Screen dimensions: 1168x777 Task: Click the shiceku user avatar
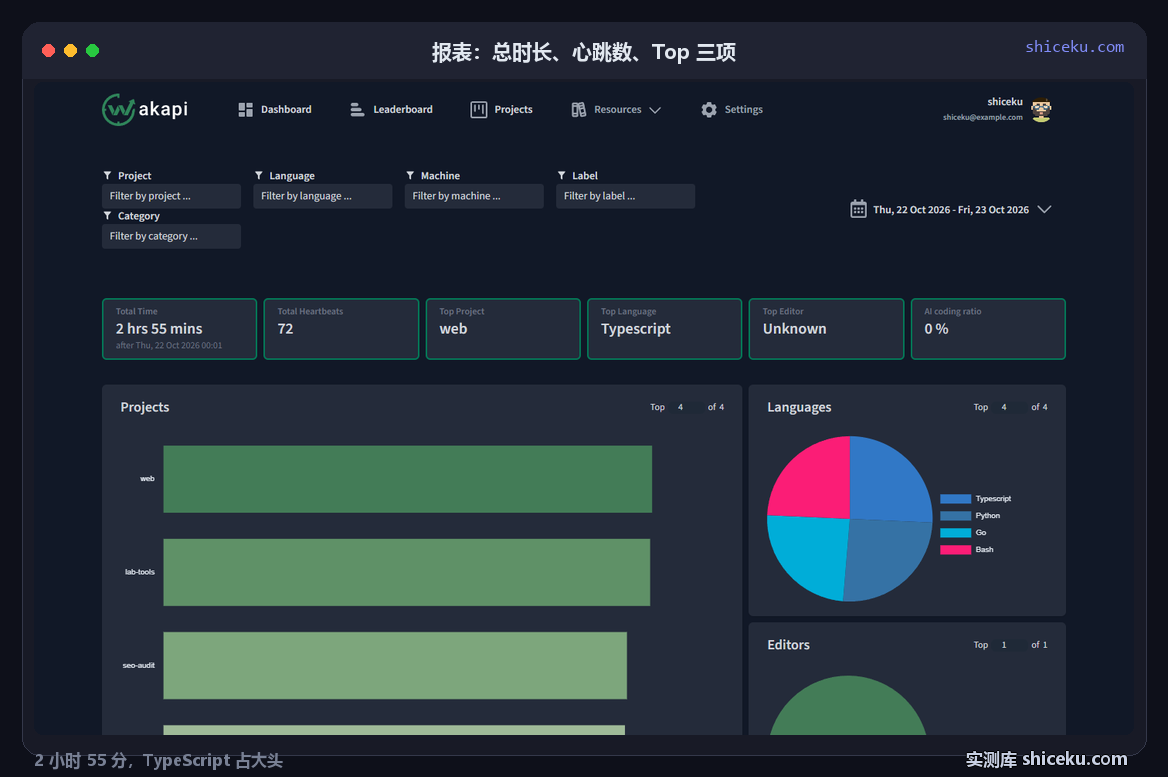point(1041,110)
